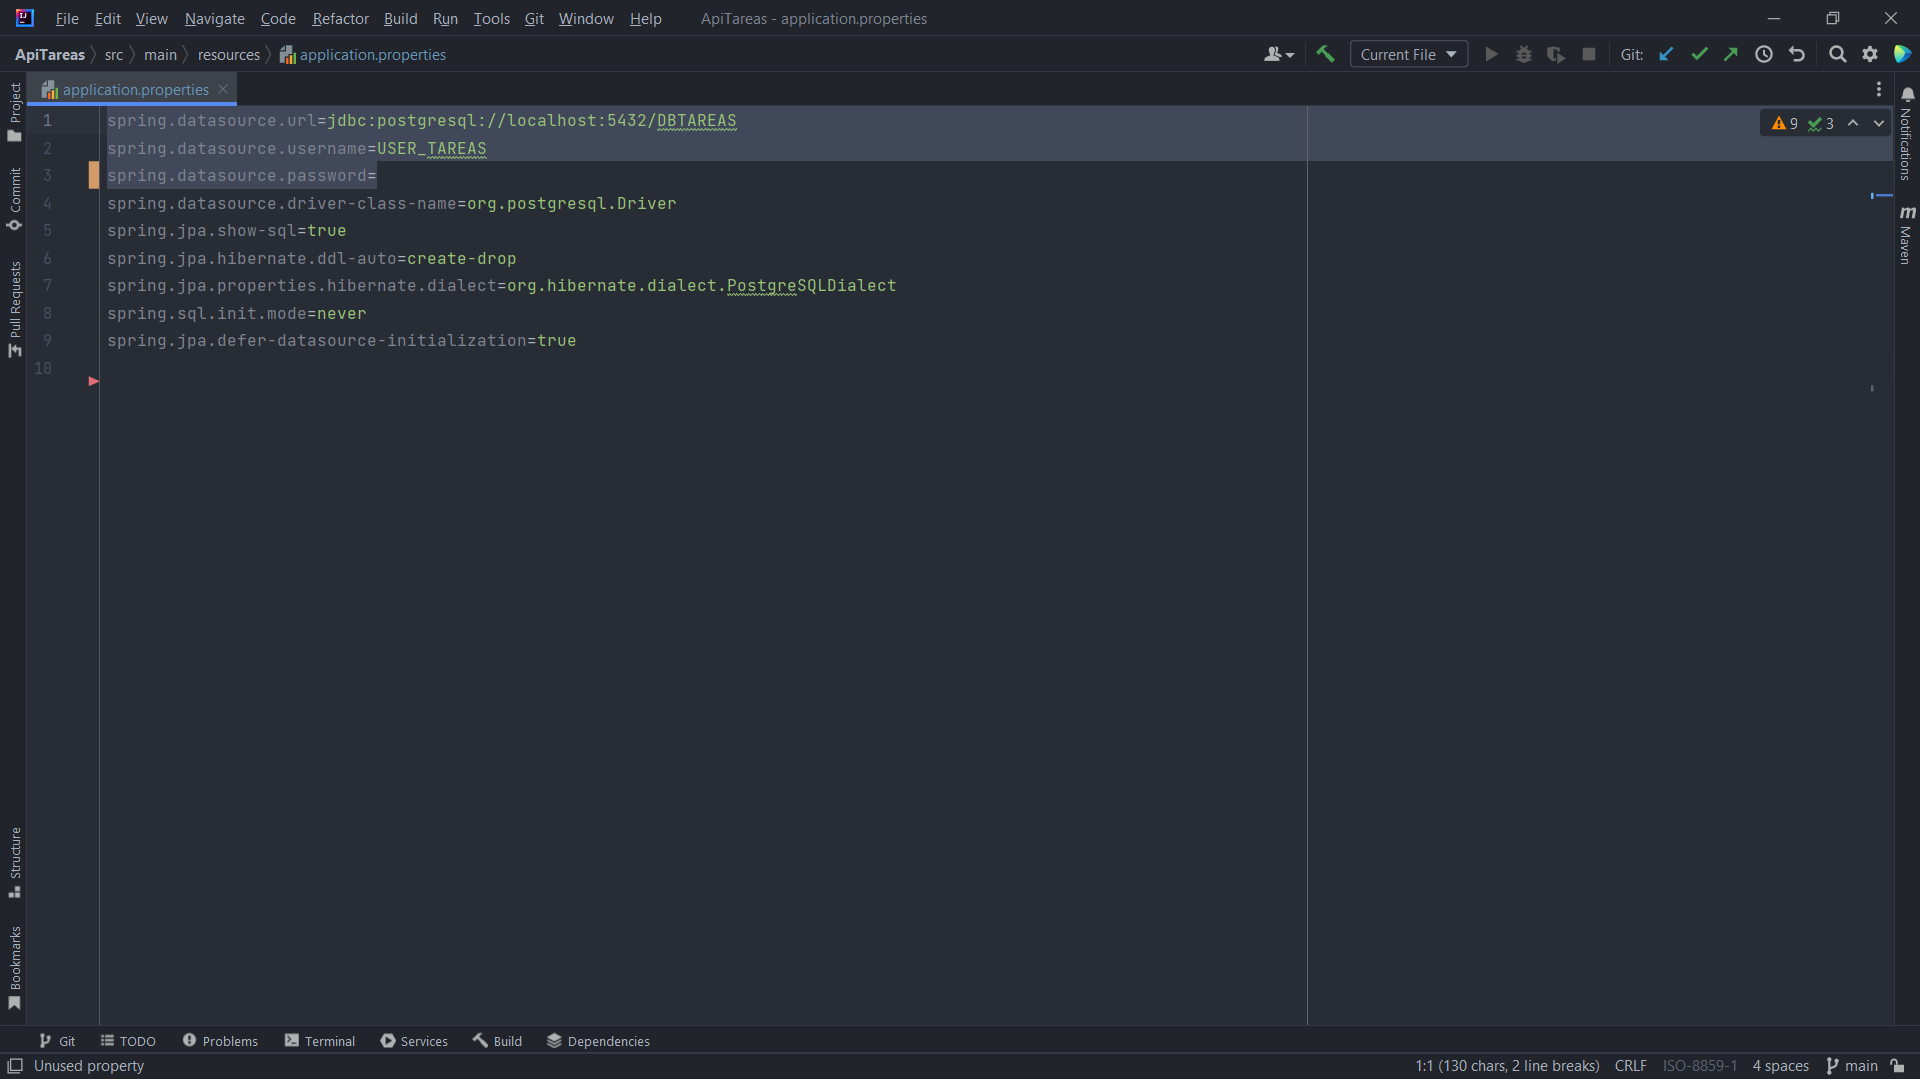This screenshot has height=1080, width=1920.
Task: Toggle the Problems tool window
Action: click(230, 1040)
